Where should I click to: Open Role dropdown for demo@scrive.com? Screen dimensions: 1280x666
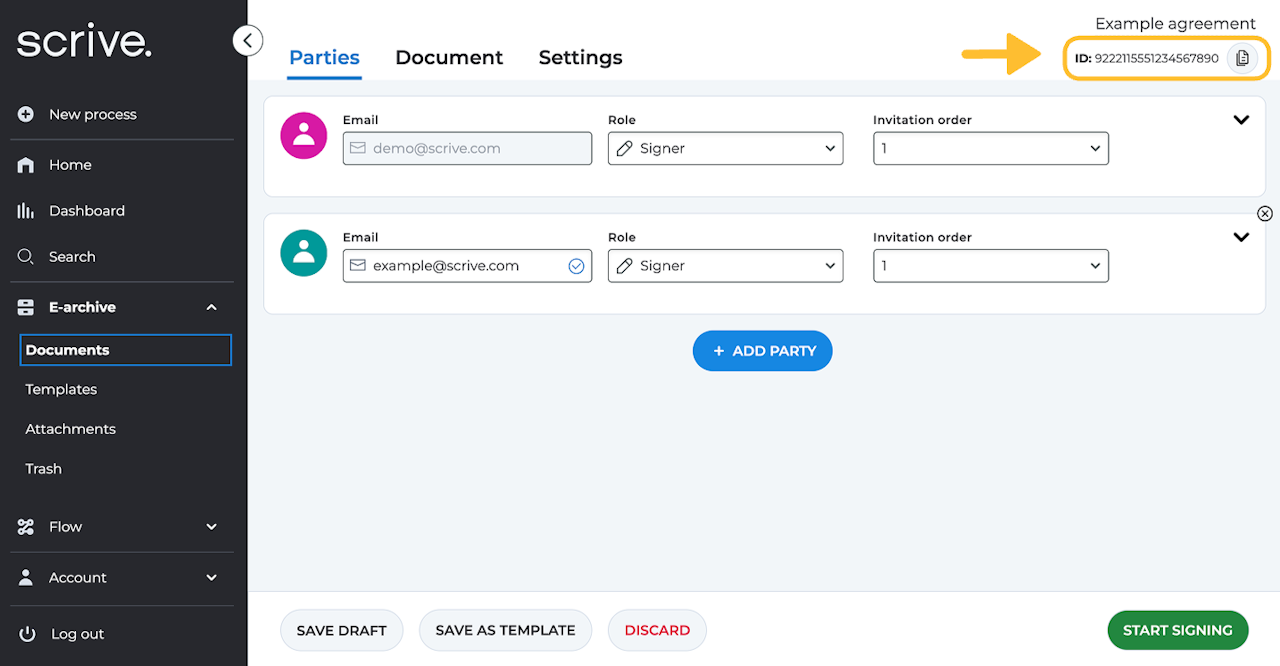click(x=725, y=149)
